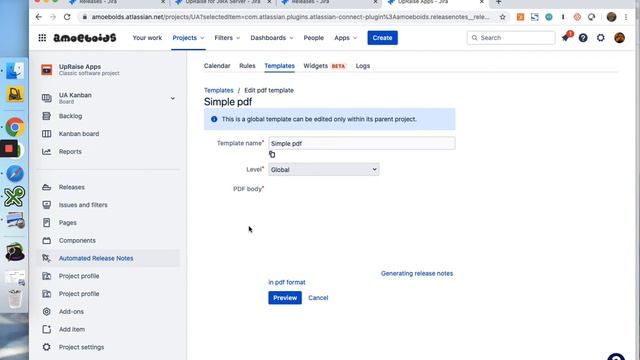The width and height of the screenshot is (640, 360).
Task: Select the Templates tab
Action: (279, 66)
